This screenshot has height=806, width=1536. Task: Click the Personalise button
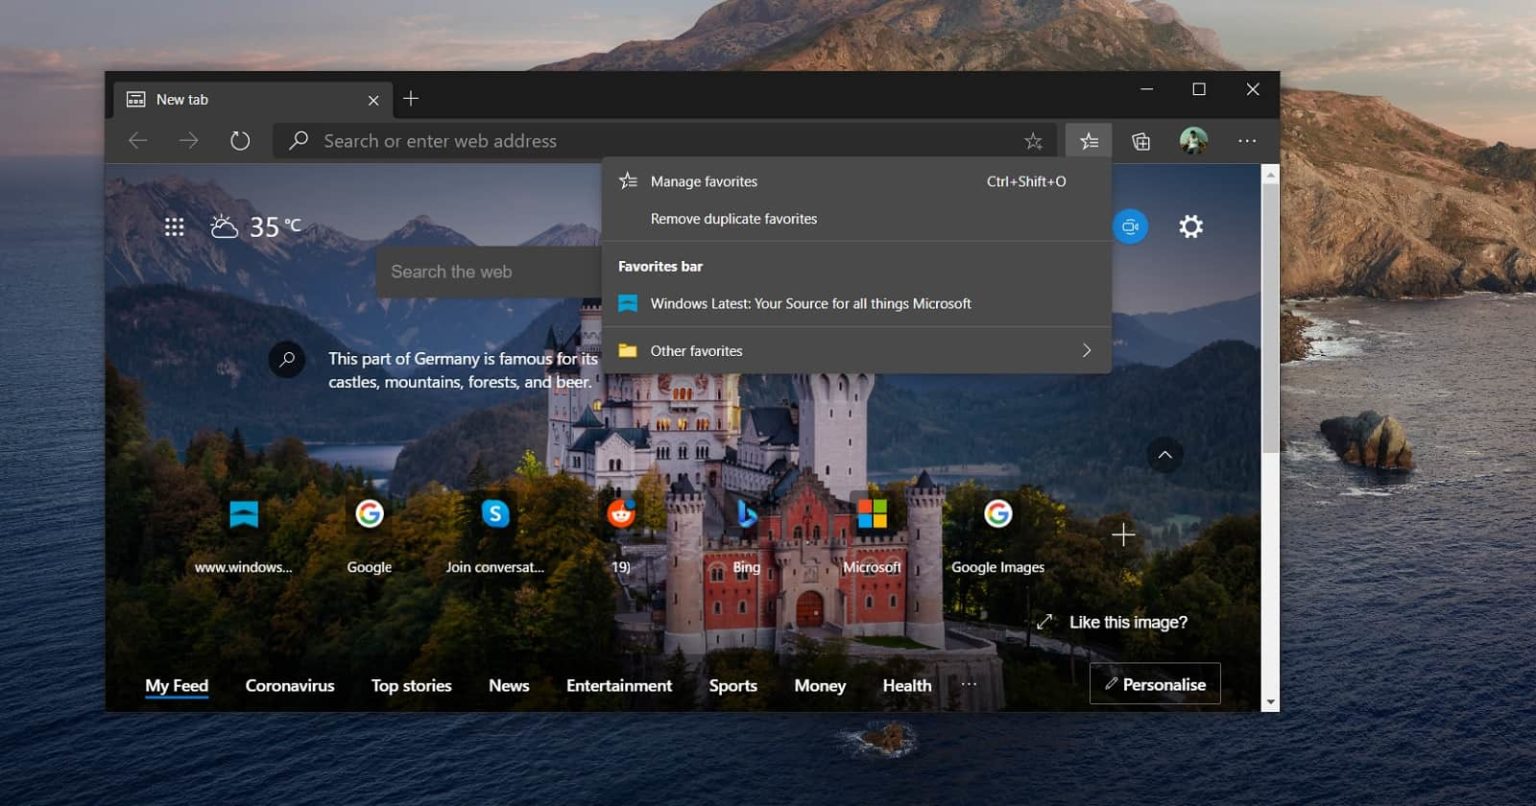(1155, 684)
